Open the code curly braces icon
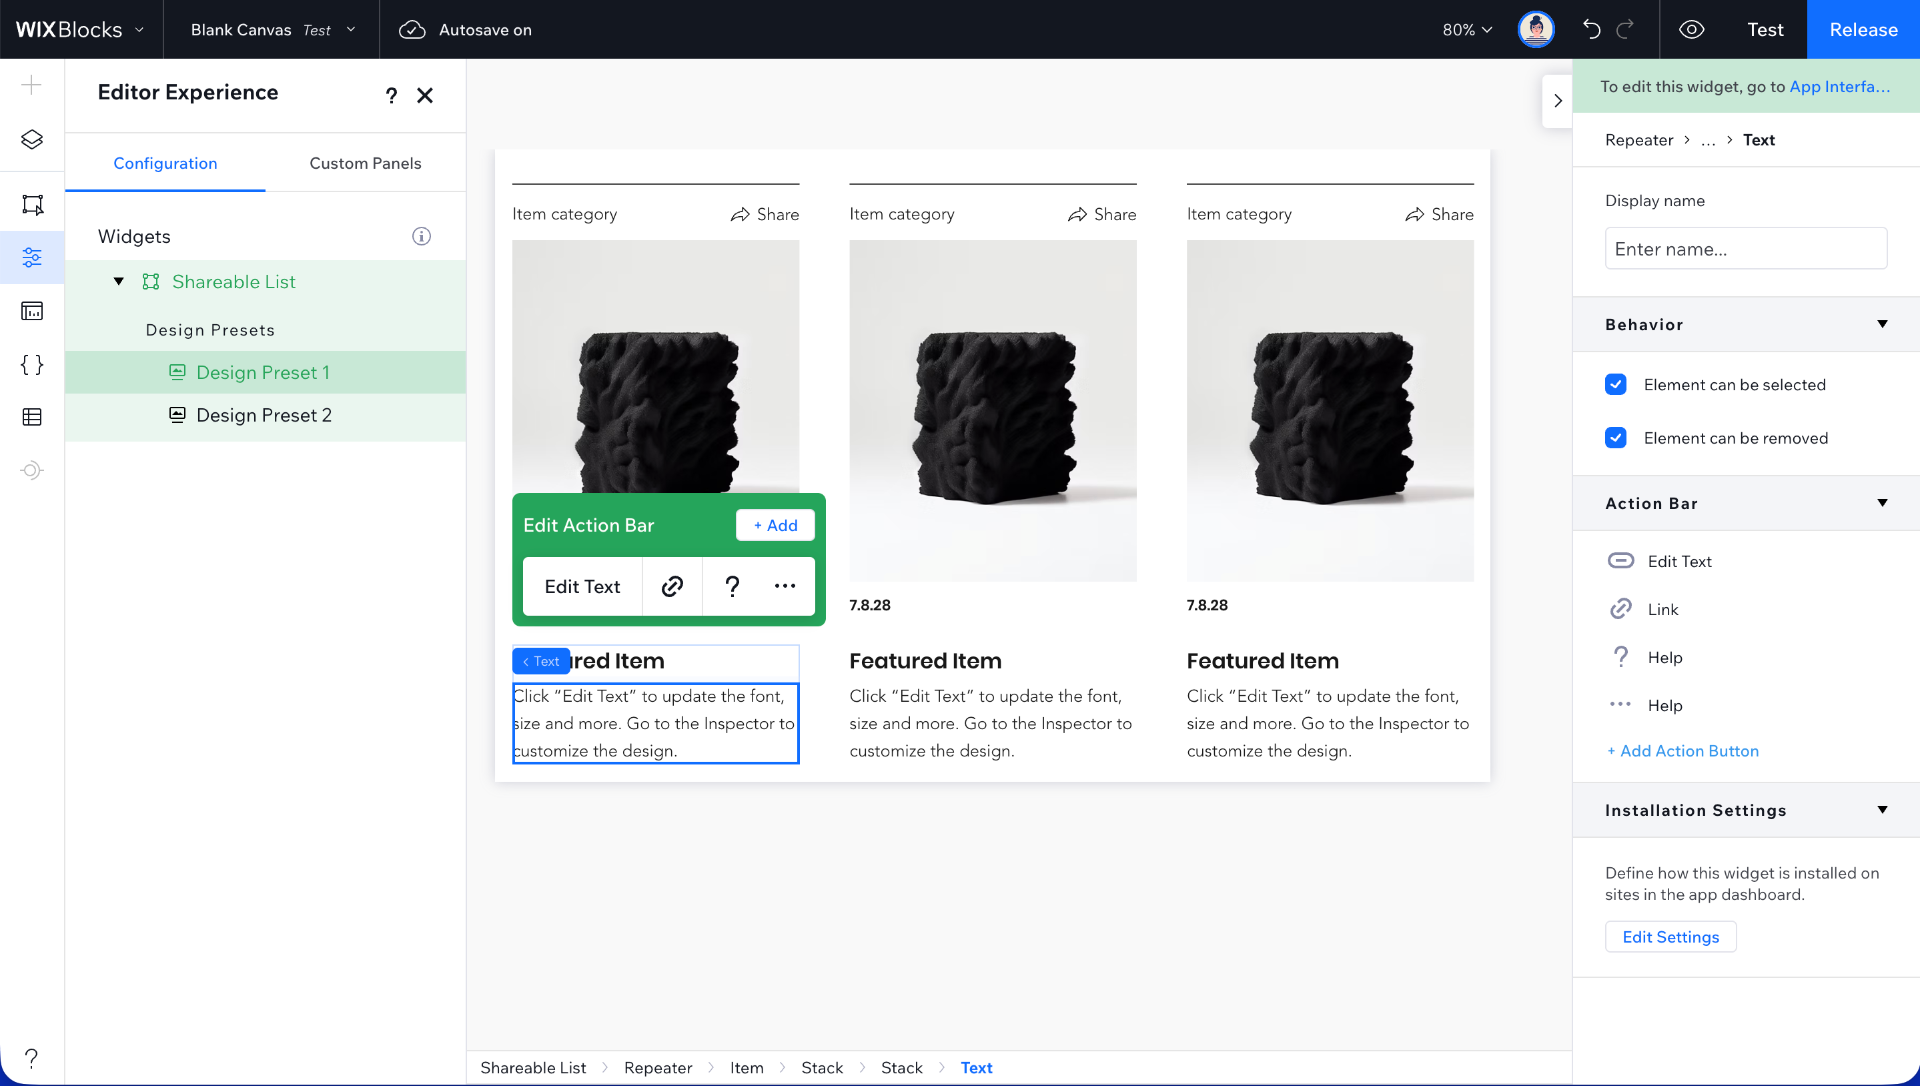 [32, 364]
